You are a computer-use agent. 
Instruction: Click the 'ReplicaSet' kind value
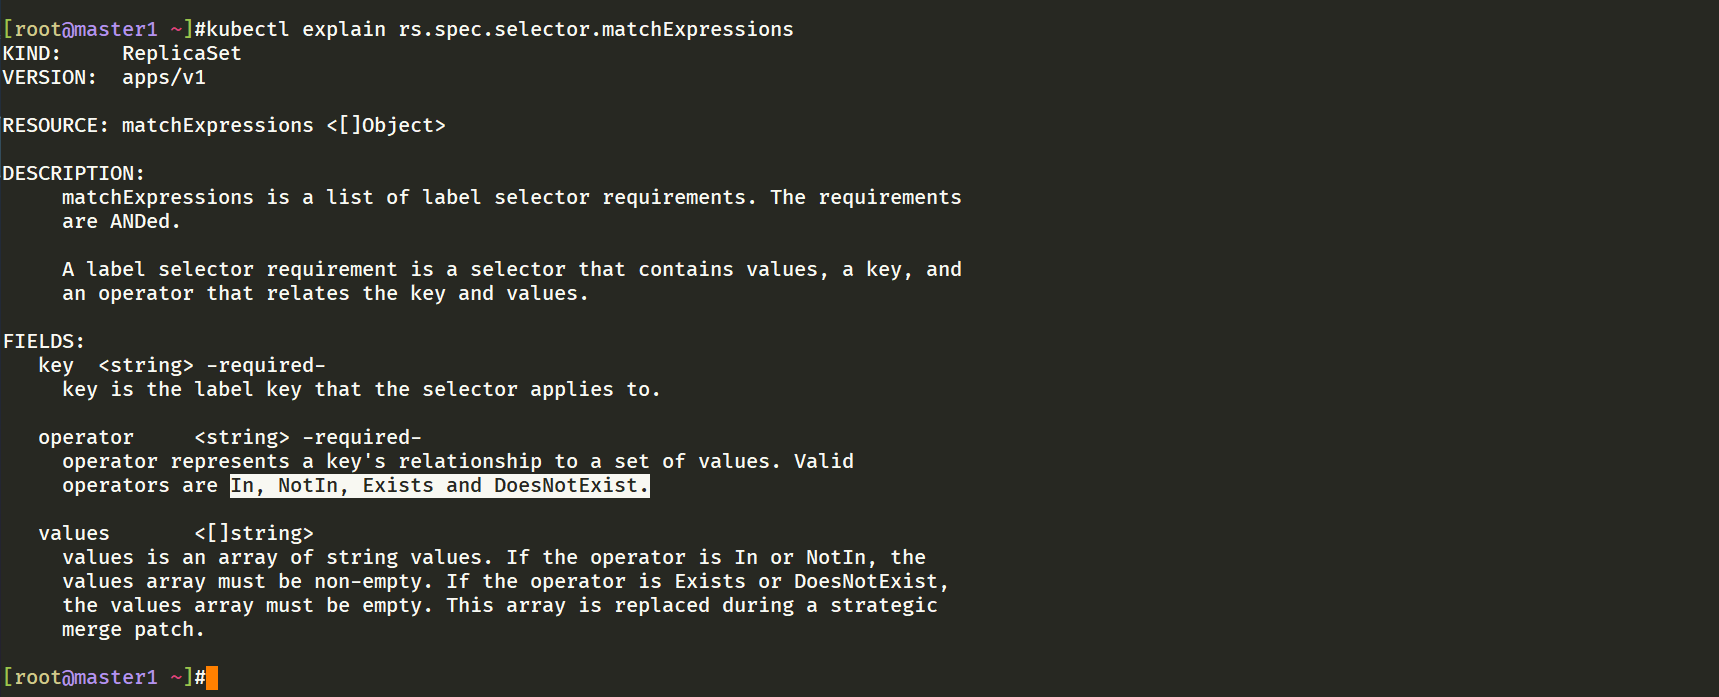pyautogui.click(x=182, y=54)
